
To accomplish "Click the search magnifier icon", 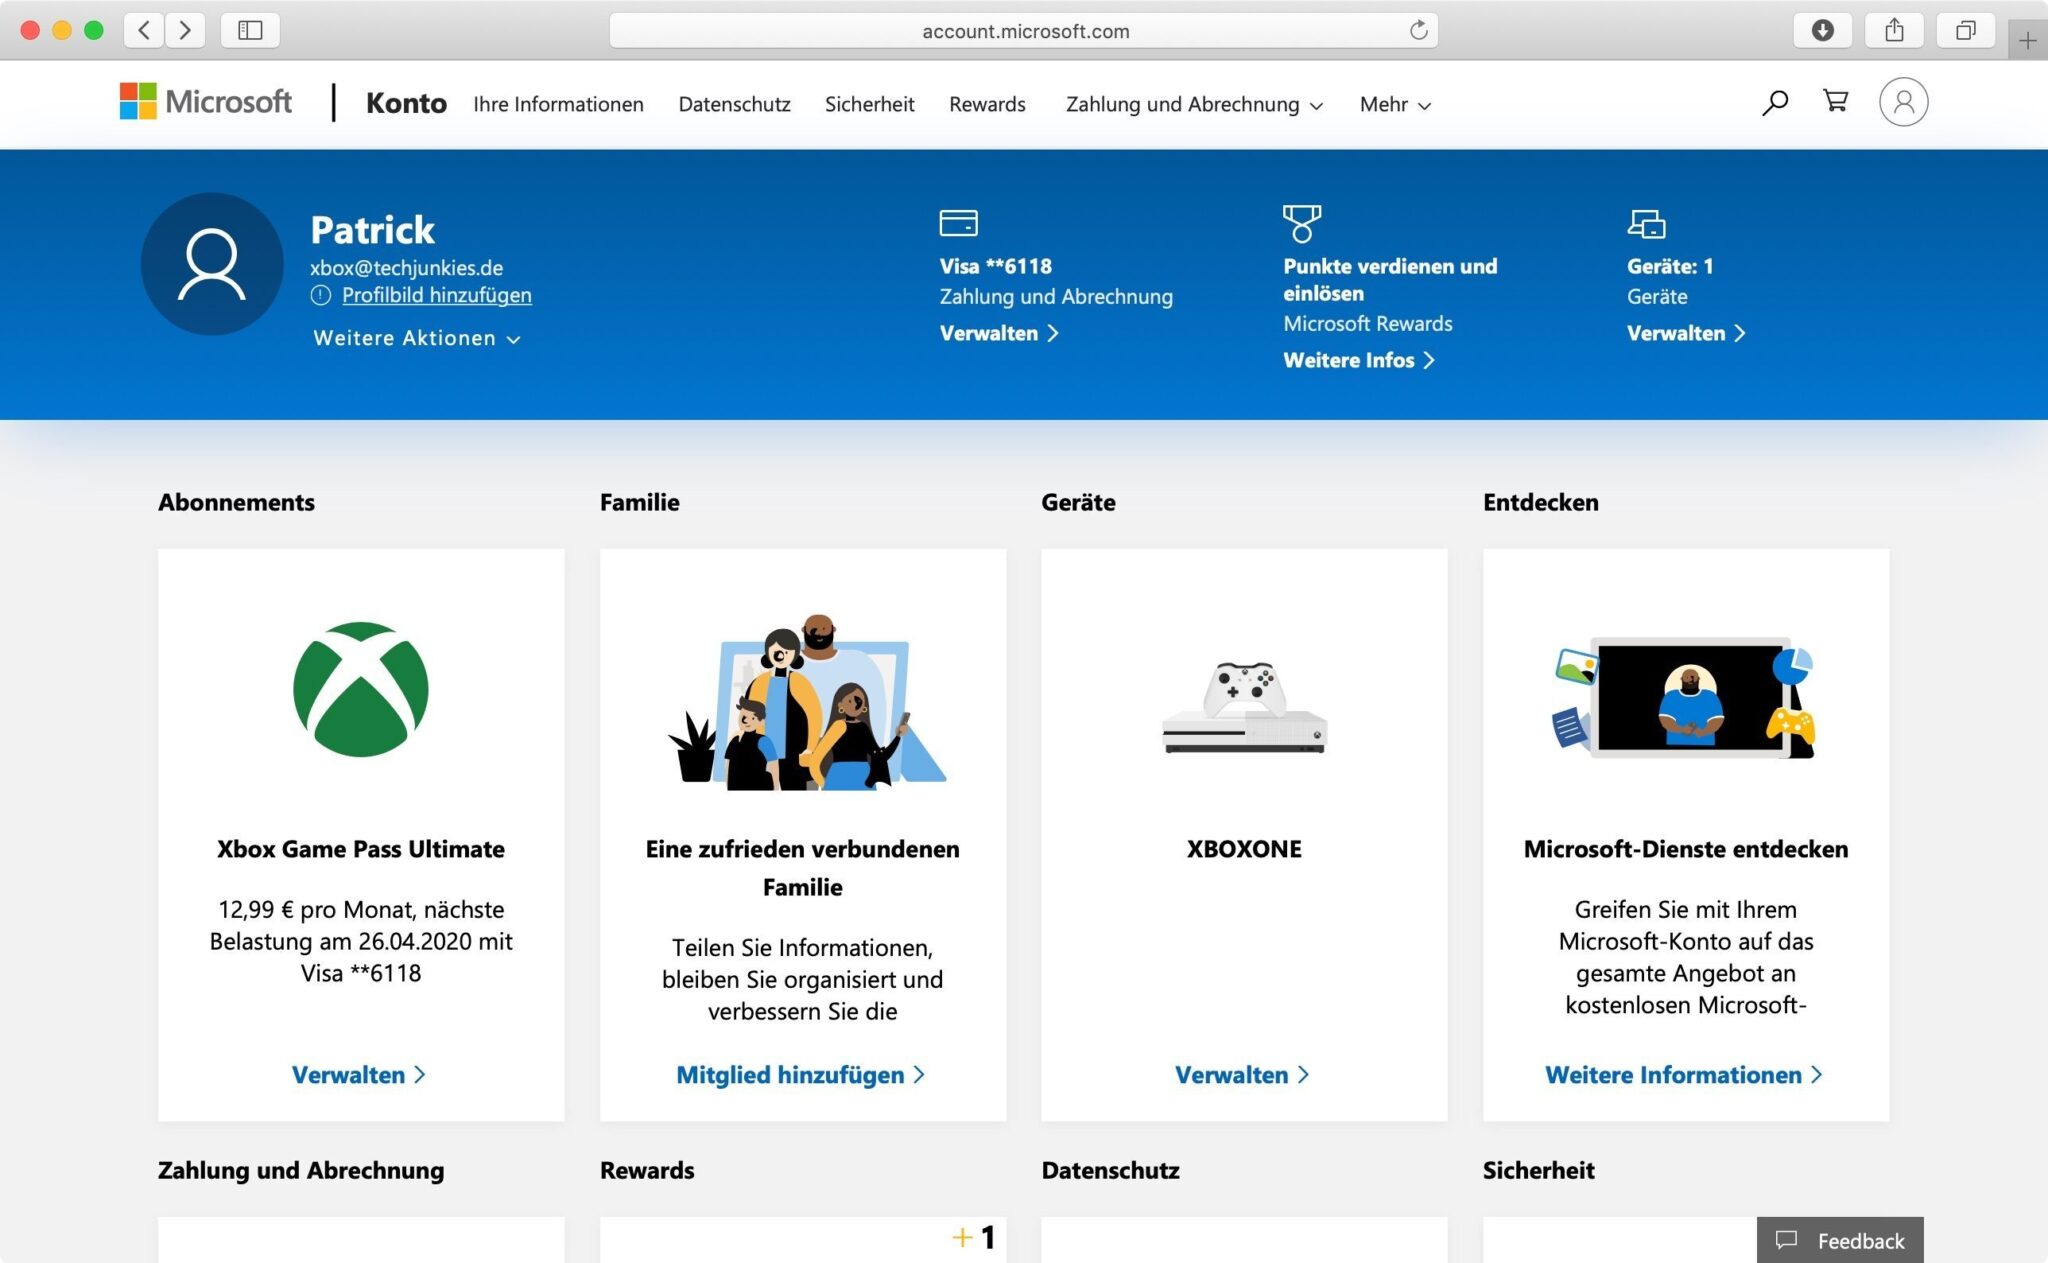I will 1775,102.
